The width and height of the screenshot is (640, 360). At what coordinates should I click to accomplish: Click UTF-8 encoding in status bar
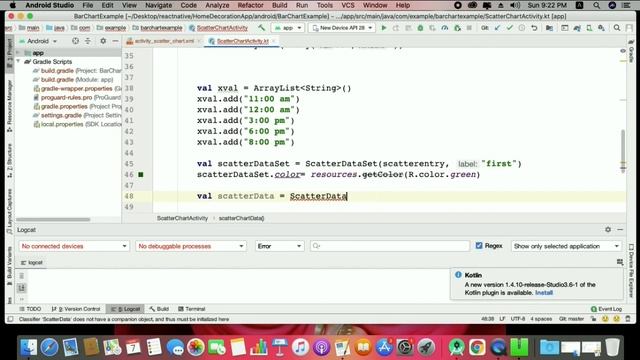click(517, 319)
